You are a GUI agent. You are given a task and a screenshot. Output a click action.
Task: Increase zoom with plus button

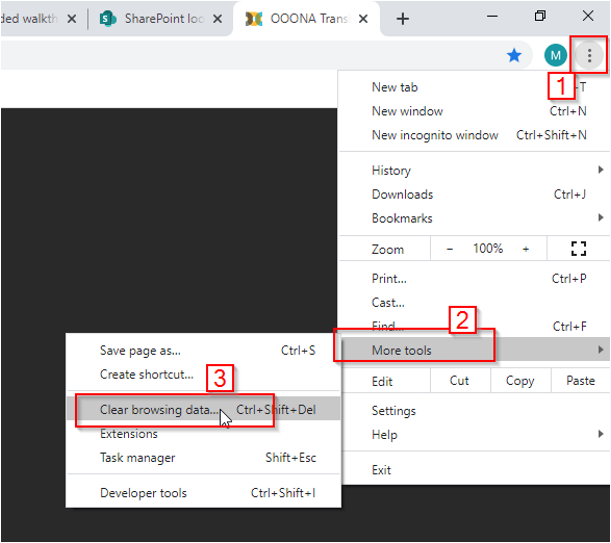(526, 248)
